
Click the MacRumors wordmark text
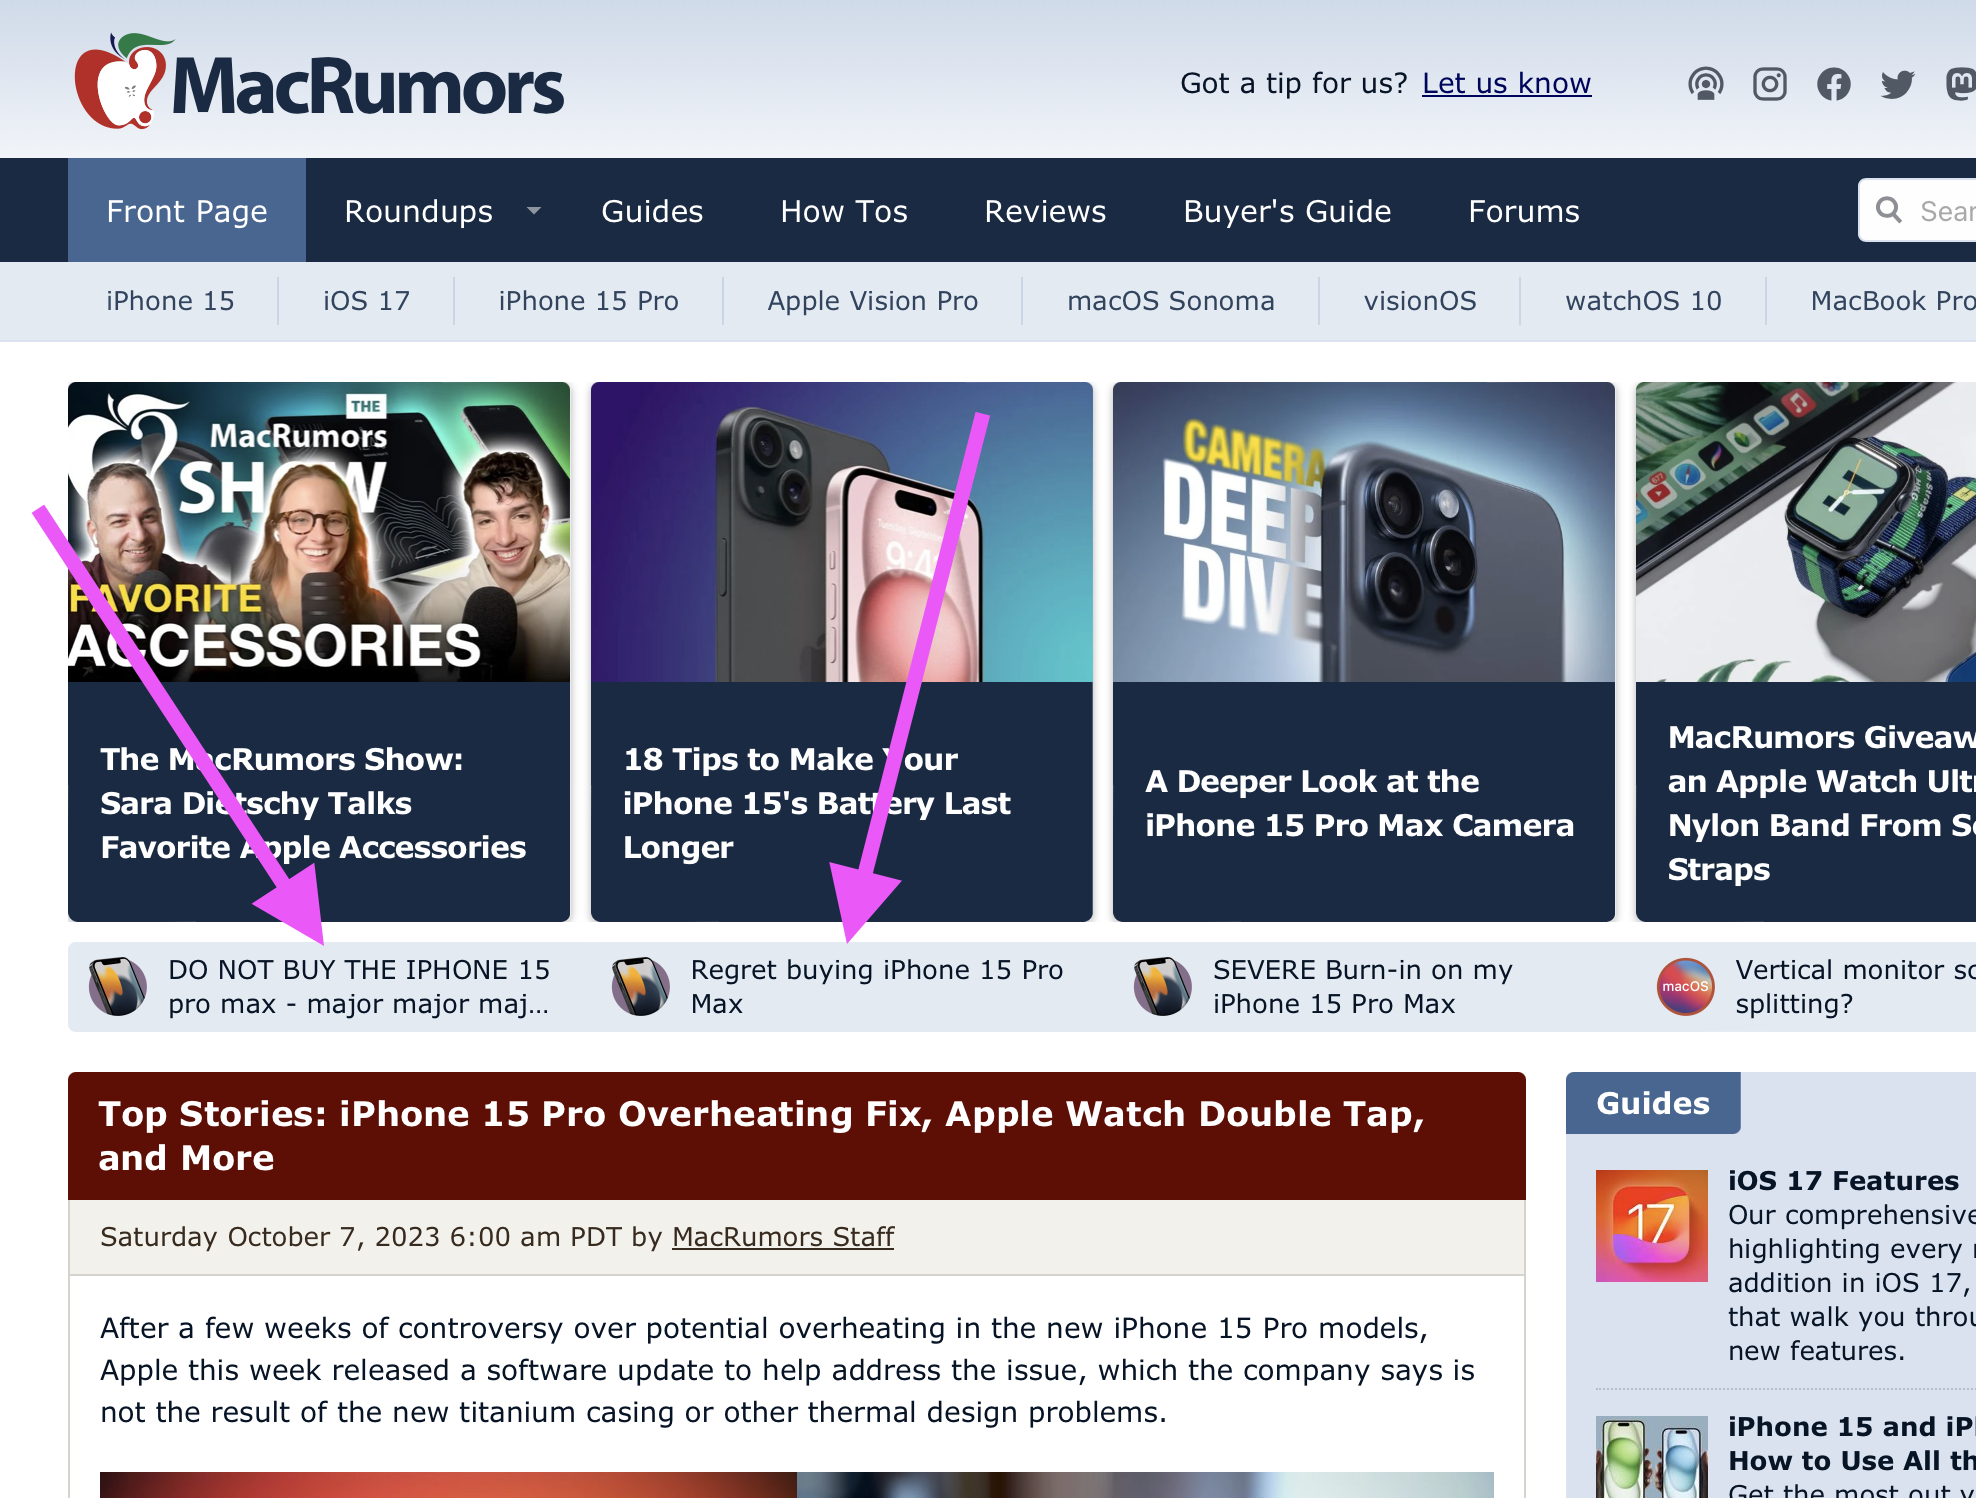point(368,87)
